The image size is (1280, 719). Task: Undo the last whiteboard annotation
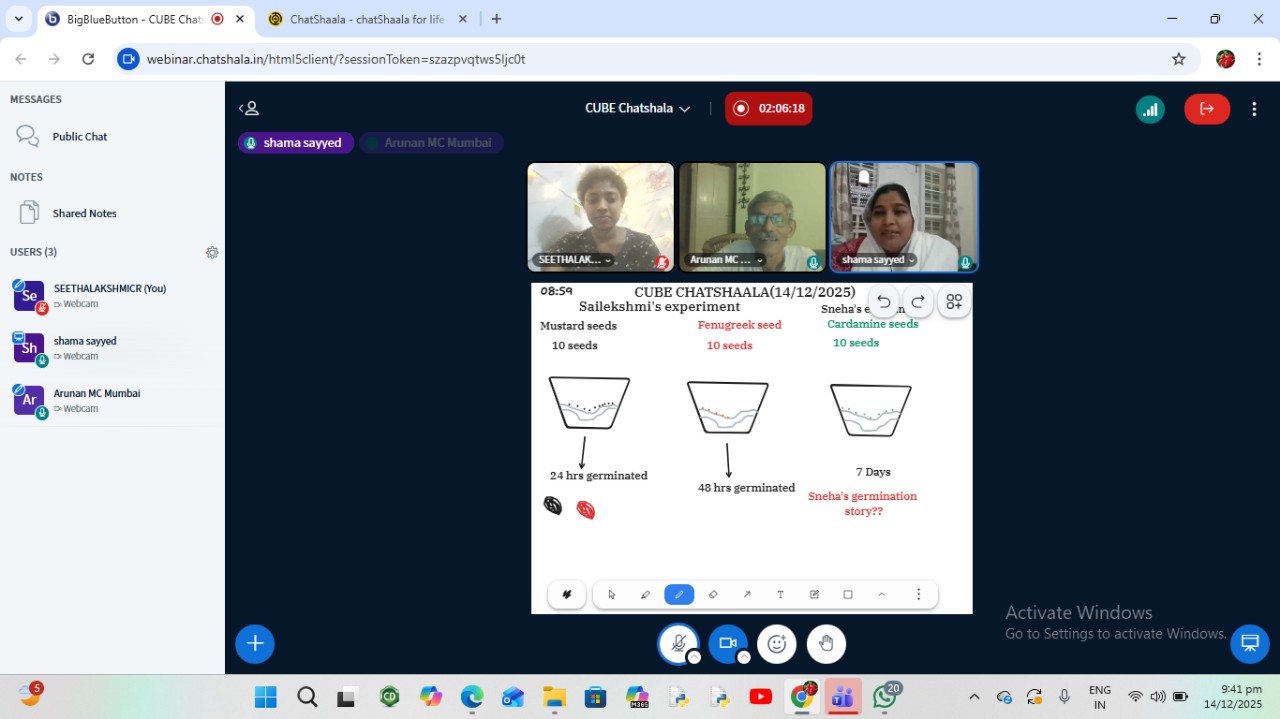tap(883, 302)
